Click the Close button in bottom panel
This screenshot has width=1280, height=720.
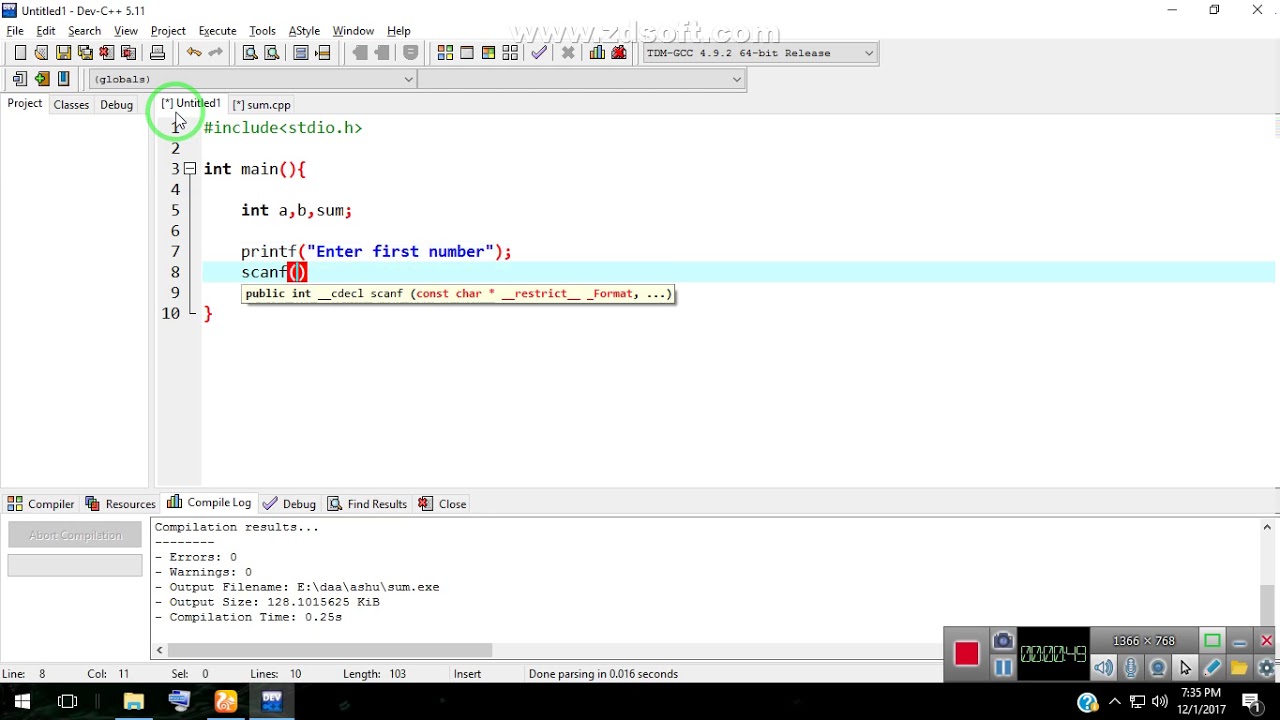(x=443, y=504)
